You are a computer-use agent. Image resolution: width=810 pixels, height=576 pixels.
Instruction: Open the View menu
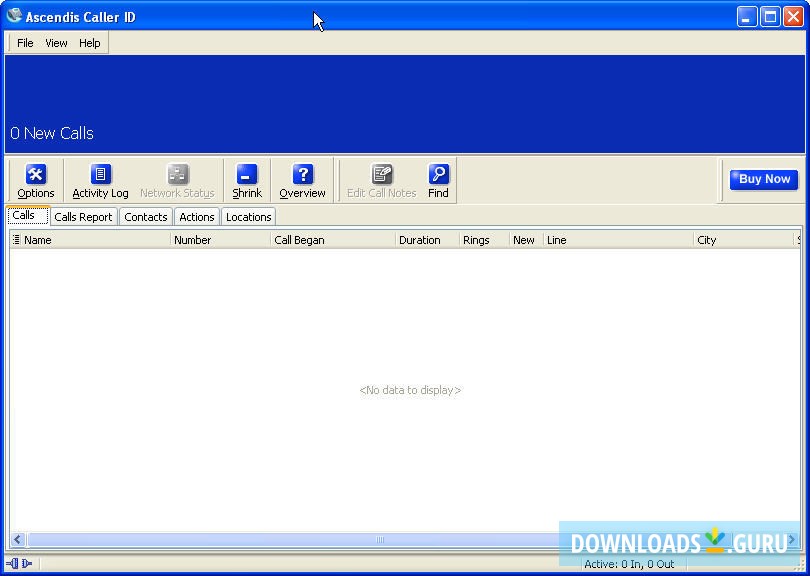(x=56, y=43)
